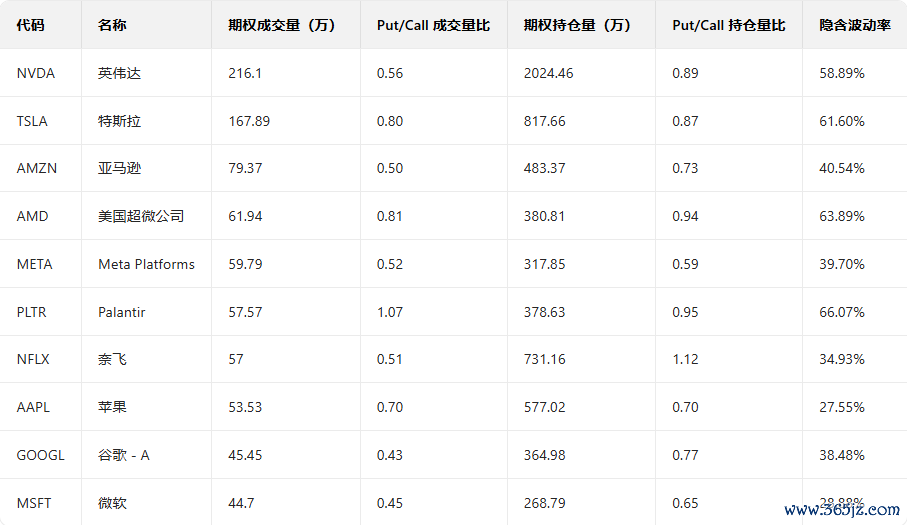Click the 代码 column header

point(31,25)
